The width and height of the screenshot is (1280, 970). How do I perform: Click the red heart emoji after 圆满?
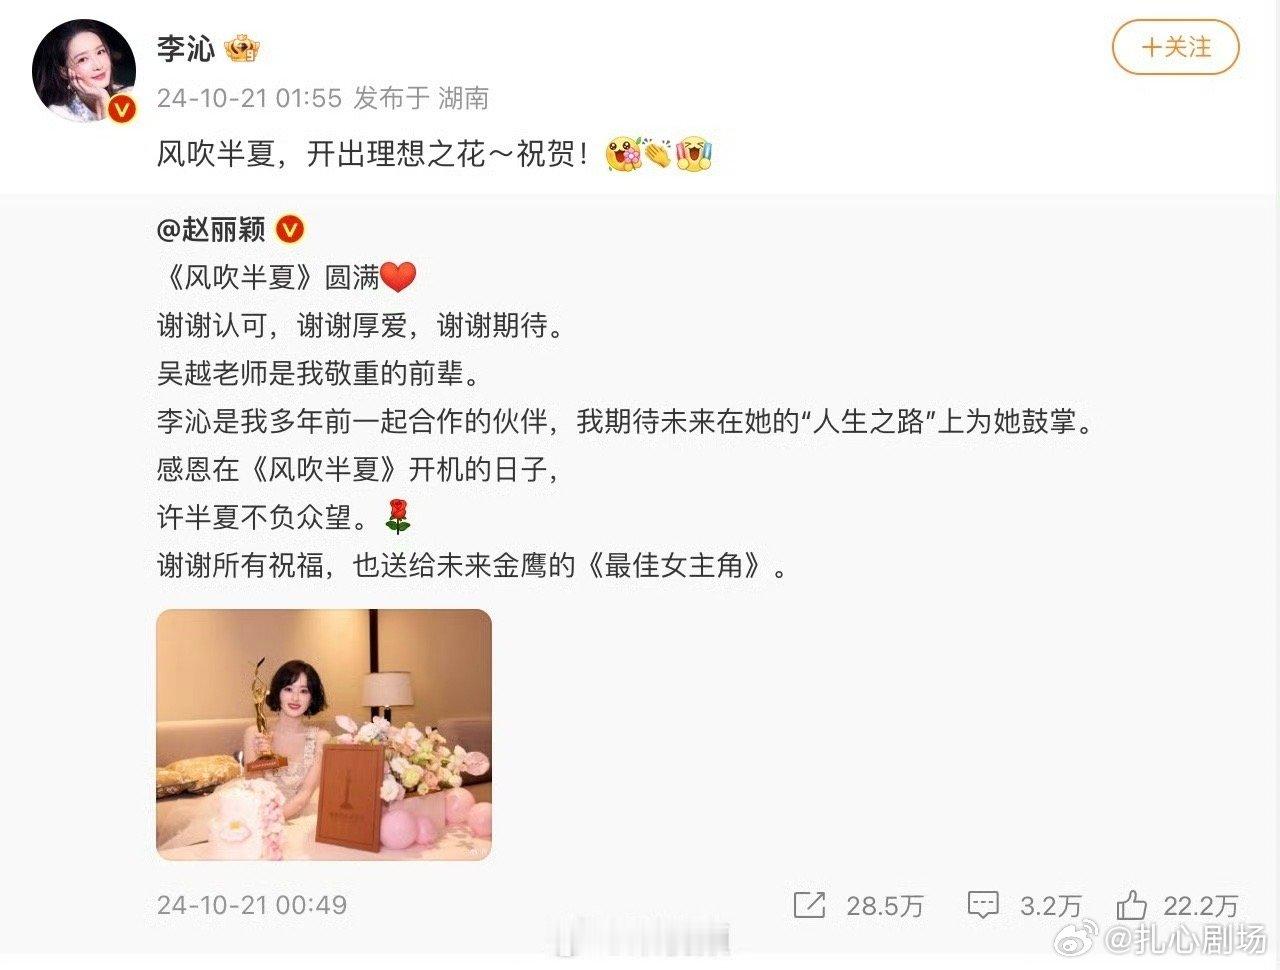pos(398,277)
